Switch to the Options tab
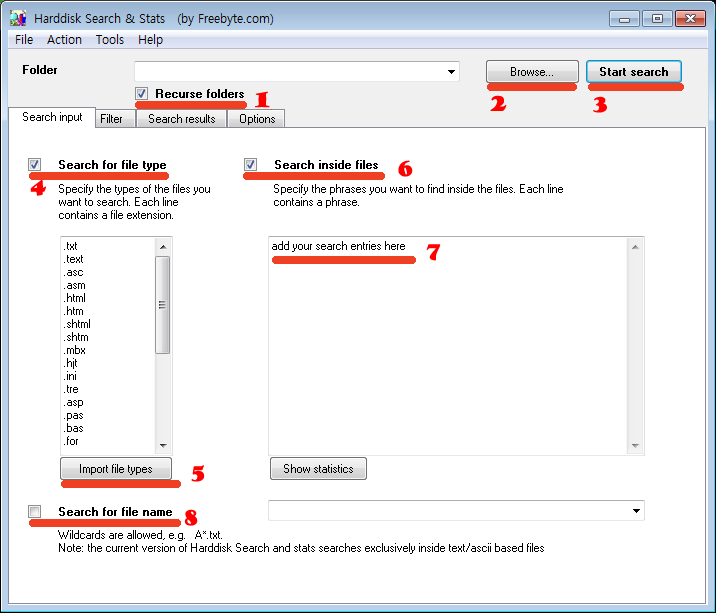 [257, 119]
